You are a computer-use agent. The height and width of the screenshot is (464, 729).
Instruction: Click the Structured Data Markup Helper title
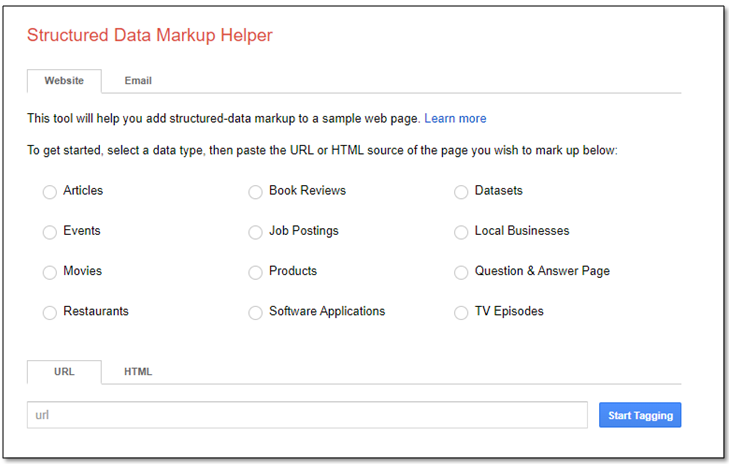(150, 35)
